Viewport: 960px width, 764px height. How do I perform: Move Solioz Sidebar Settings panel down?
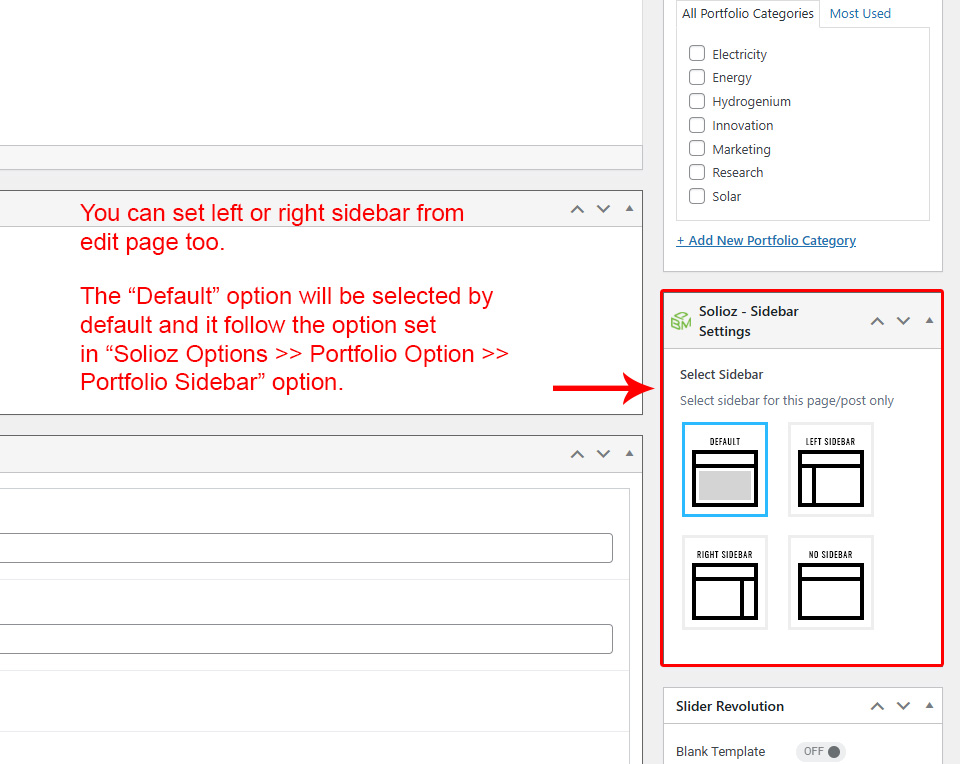[x=903, y=321]
